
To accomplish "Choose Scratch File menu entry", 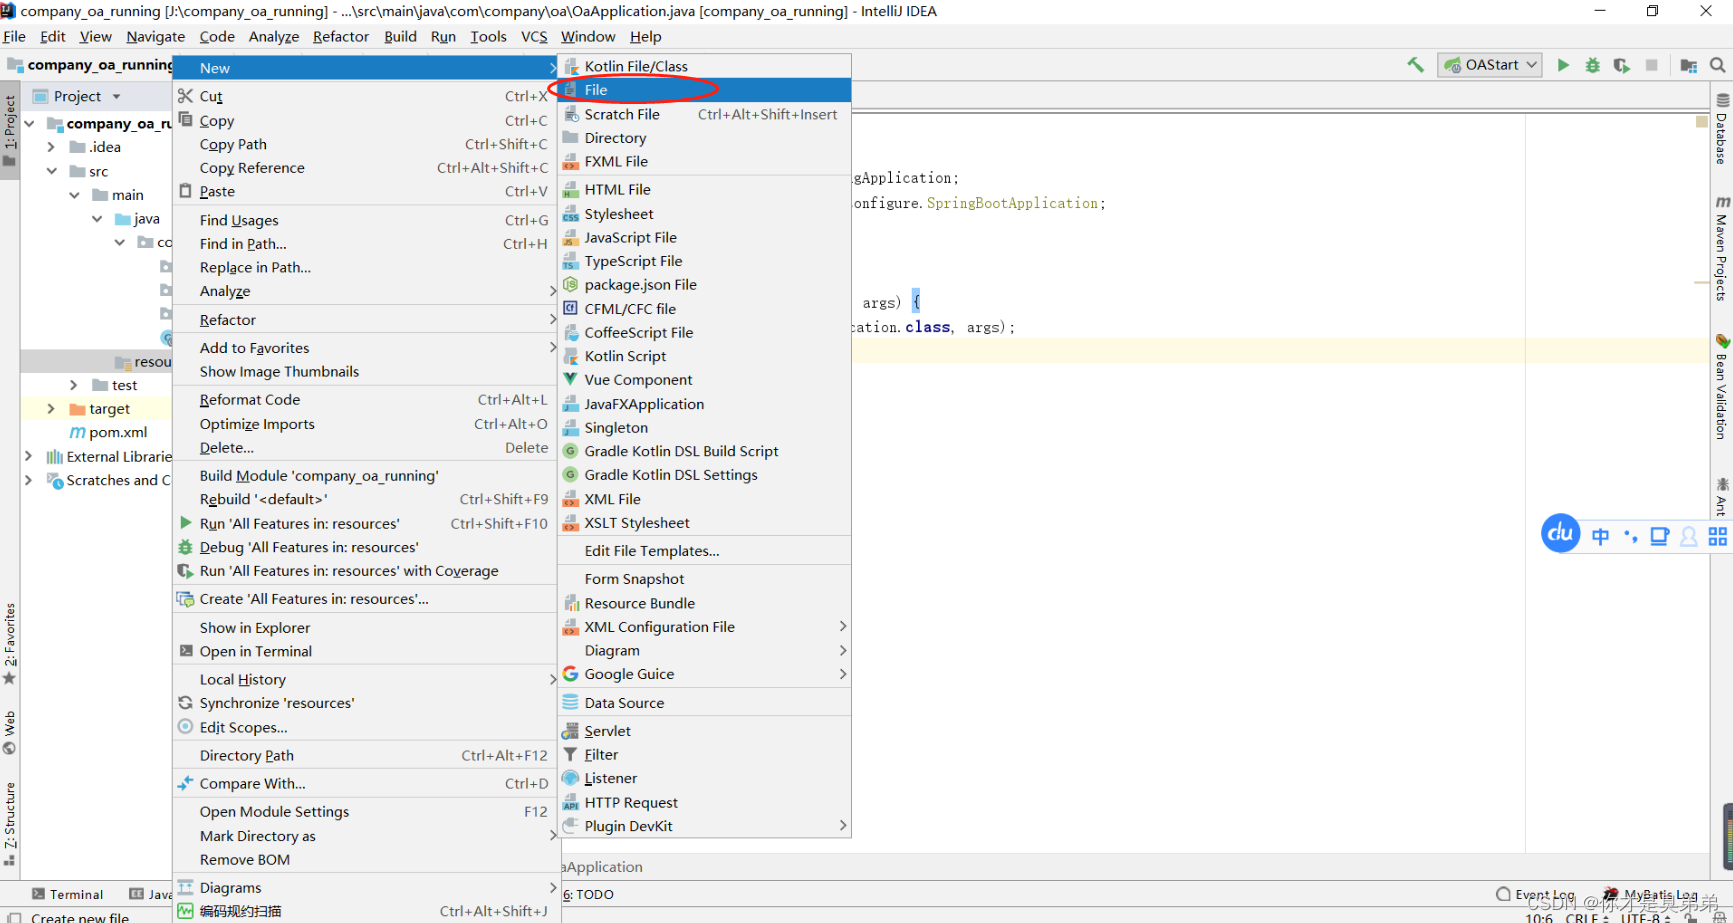I will [x=704, y=114].
